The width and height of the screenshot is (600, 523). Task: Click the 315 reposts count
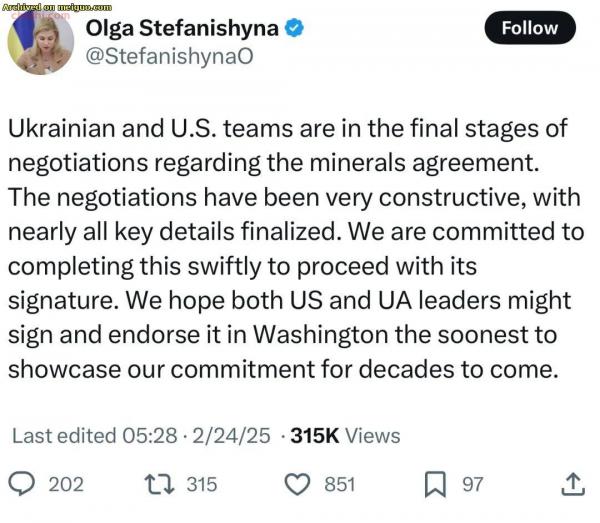coord(202,484)
